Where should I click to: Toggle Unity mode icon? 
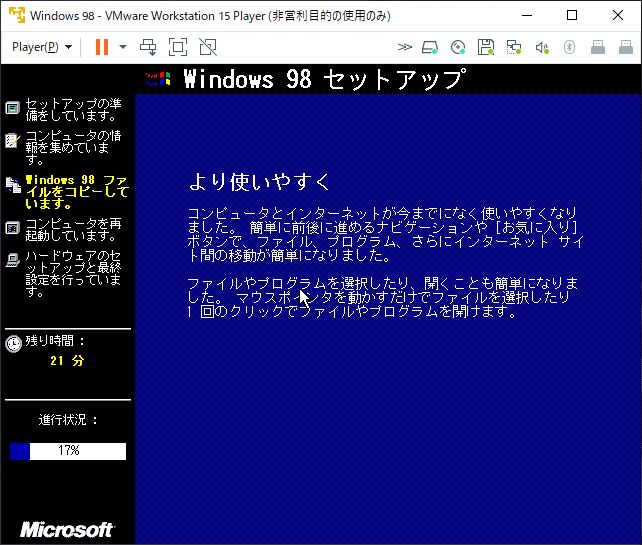coord(208,47)
